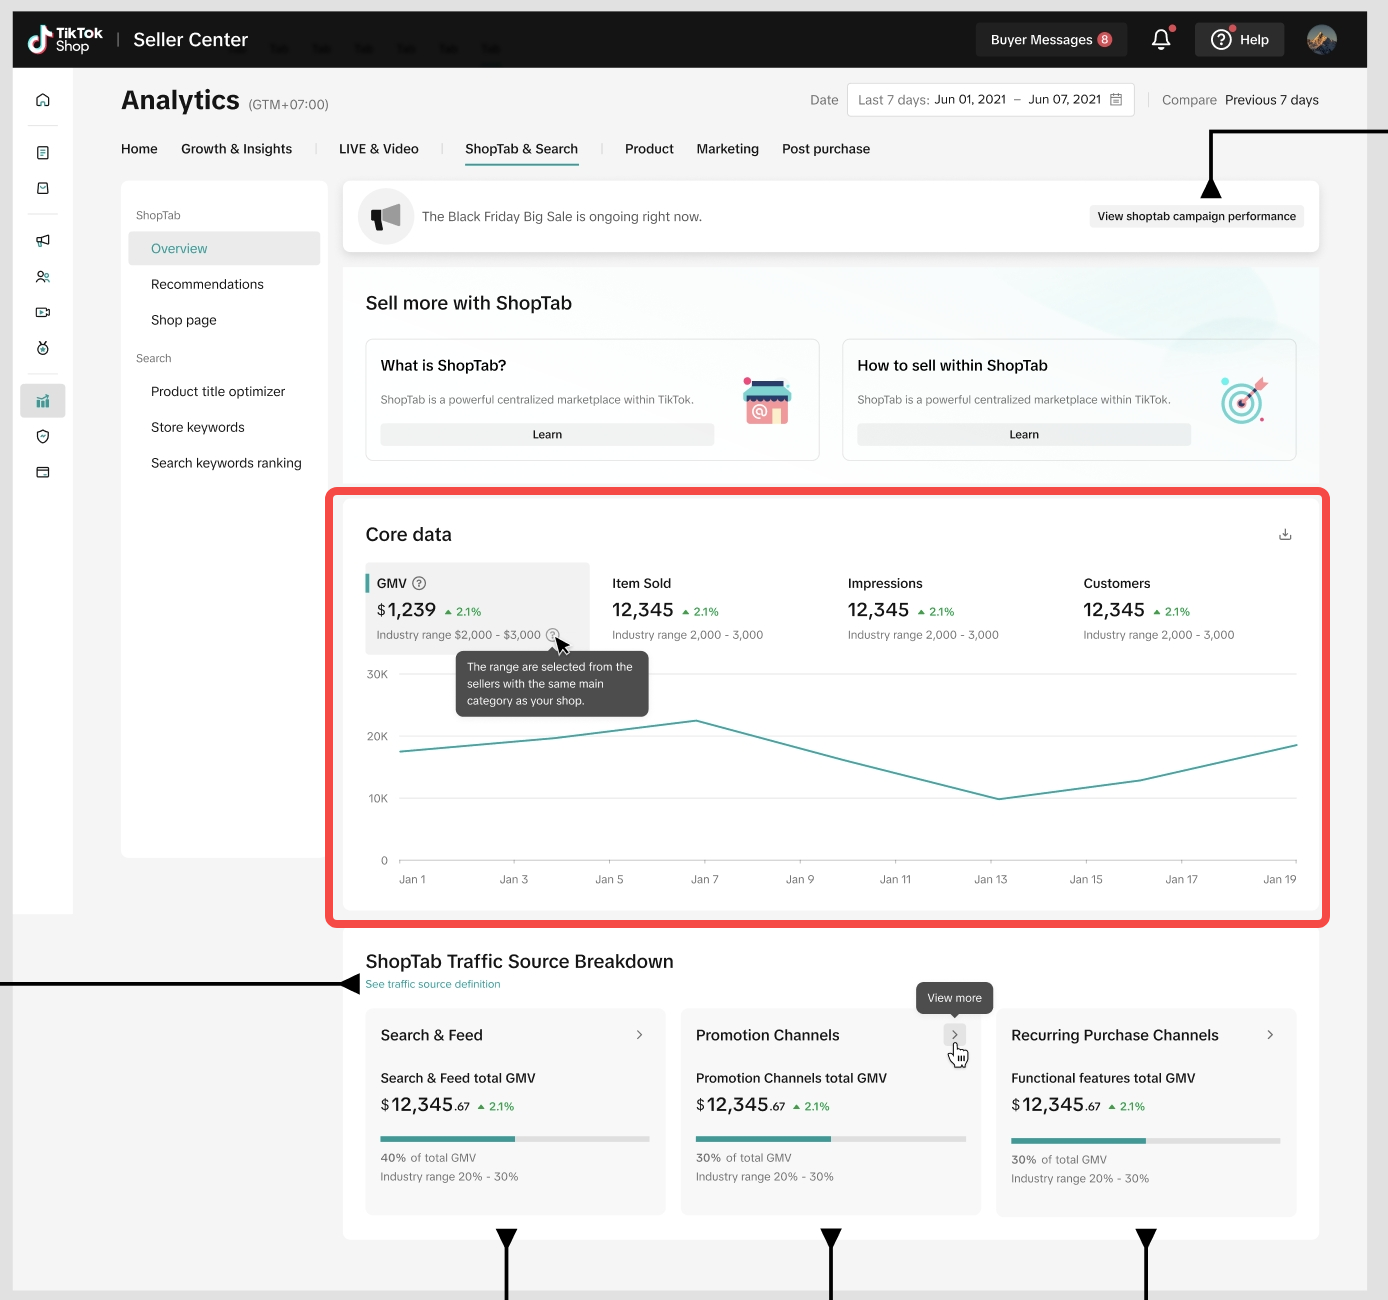Download the Core data report

pyautogui.click(x=1285, y=535)
